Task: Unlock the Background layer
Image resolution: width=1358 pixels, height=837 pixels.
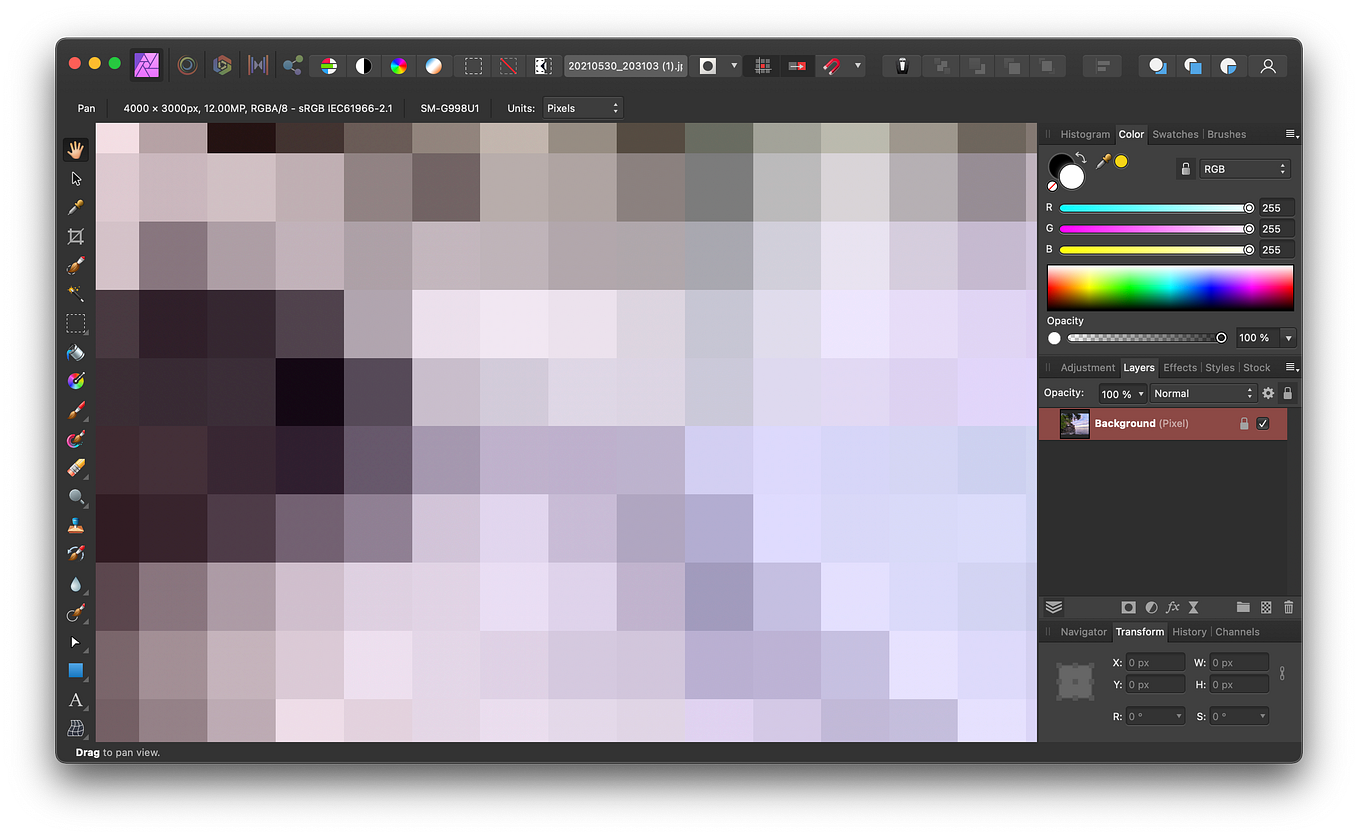Action: tap(1243, 423)
